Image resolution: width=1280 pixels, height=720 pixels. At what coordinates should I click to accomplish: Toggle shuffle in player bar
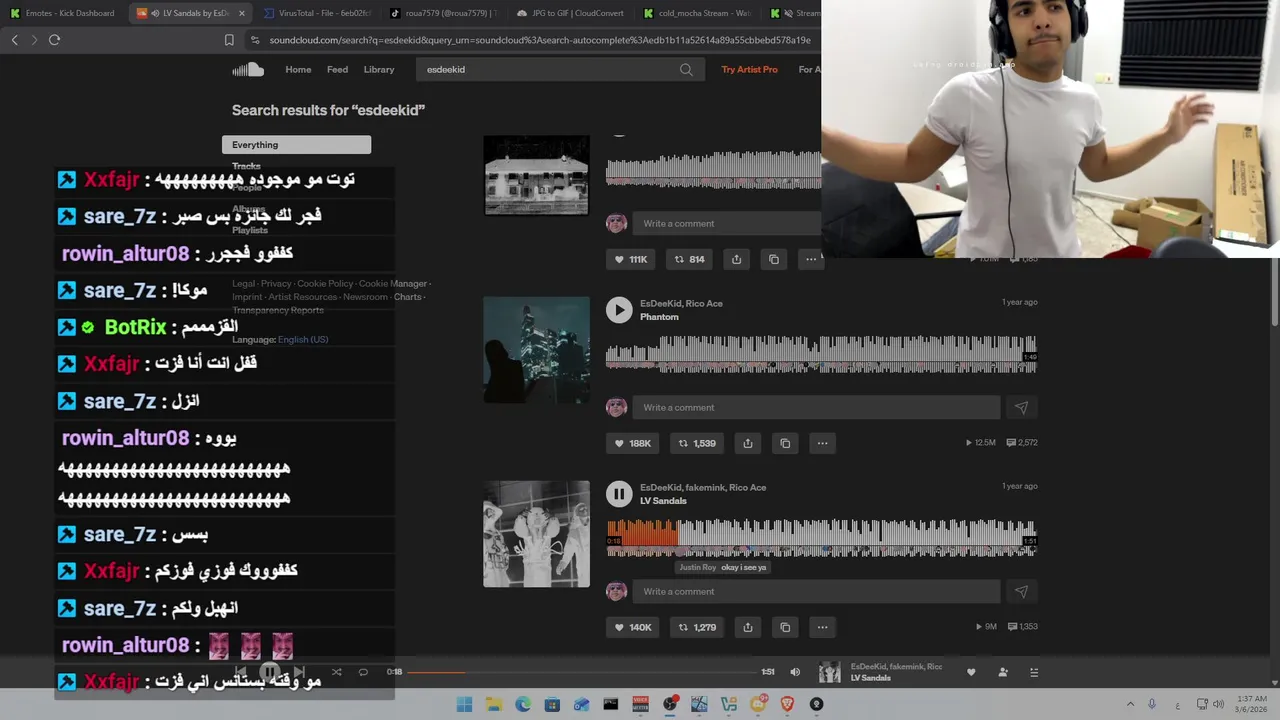pyautogui.click(x=336, y=672)
